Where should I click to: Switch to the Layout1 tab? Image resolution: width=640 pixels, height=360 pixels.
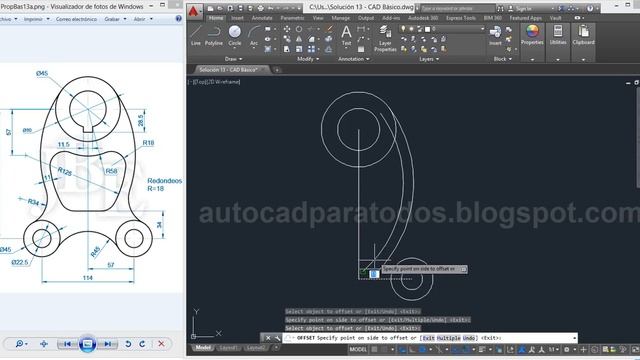pos(229,348)
